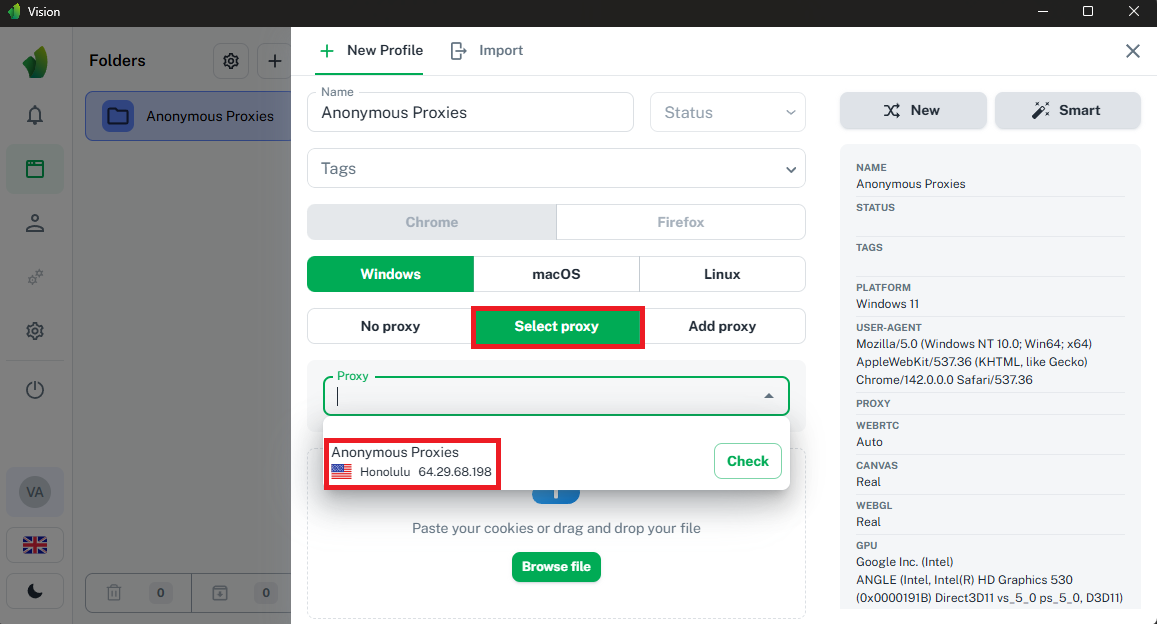Open notifications via the bell icon
1157x624 pixels.
click(x=34, y=115)
